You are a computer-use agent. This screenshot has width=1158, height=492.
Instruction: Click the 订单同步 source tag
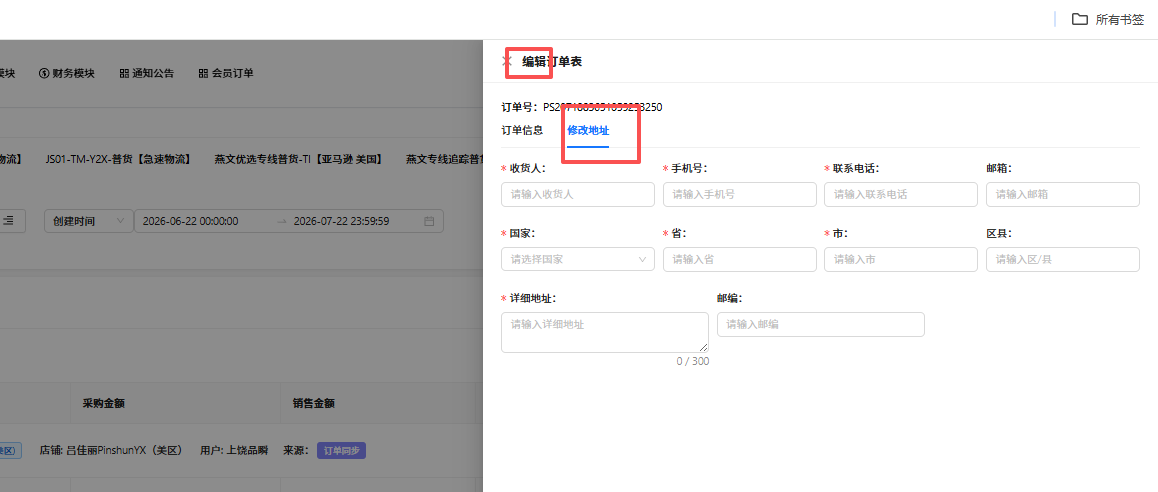click(341, 451)
